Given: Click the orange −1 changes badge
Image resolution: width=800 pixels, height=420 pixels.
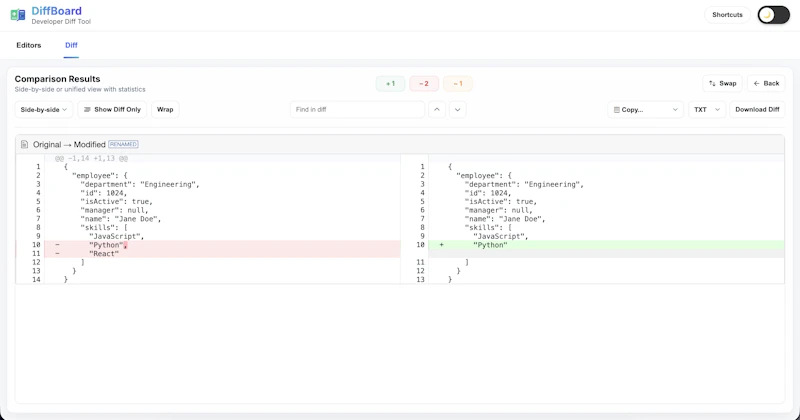Looking at the screenshot, I should point(458,84).
